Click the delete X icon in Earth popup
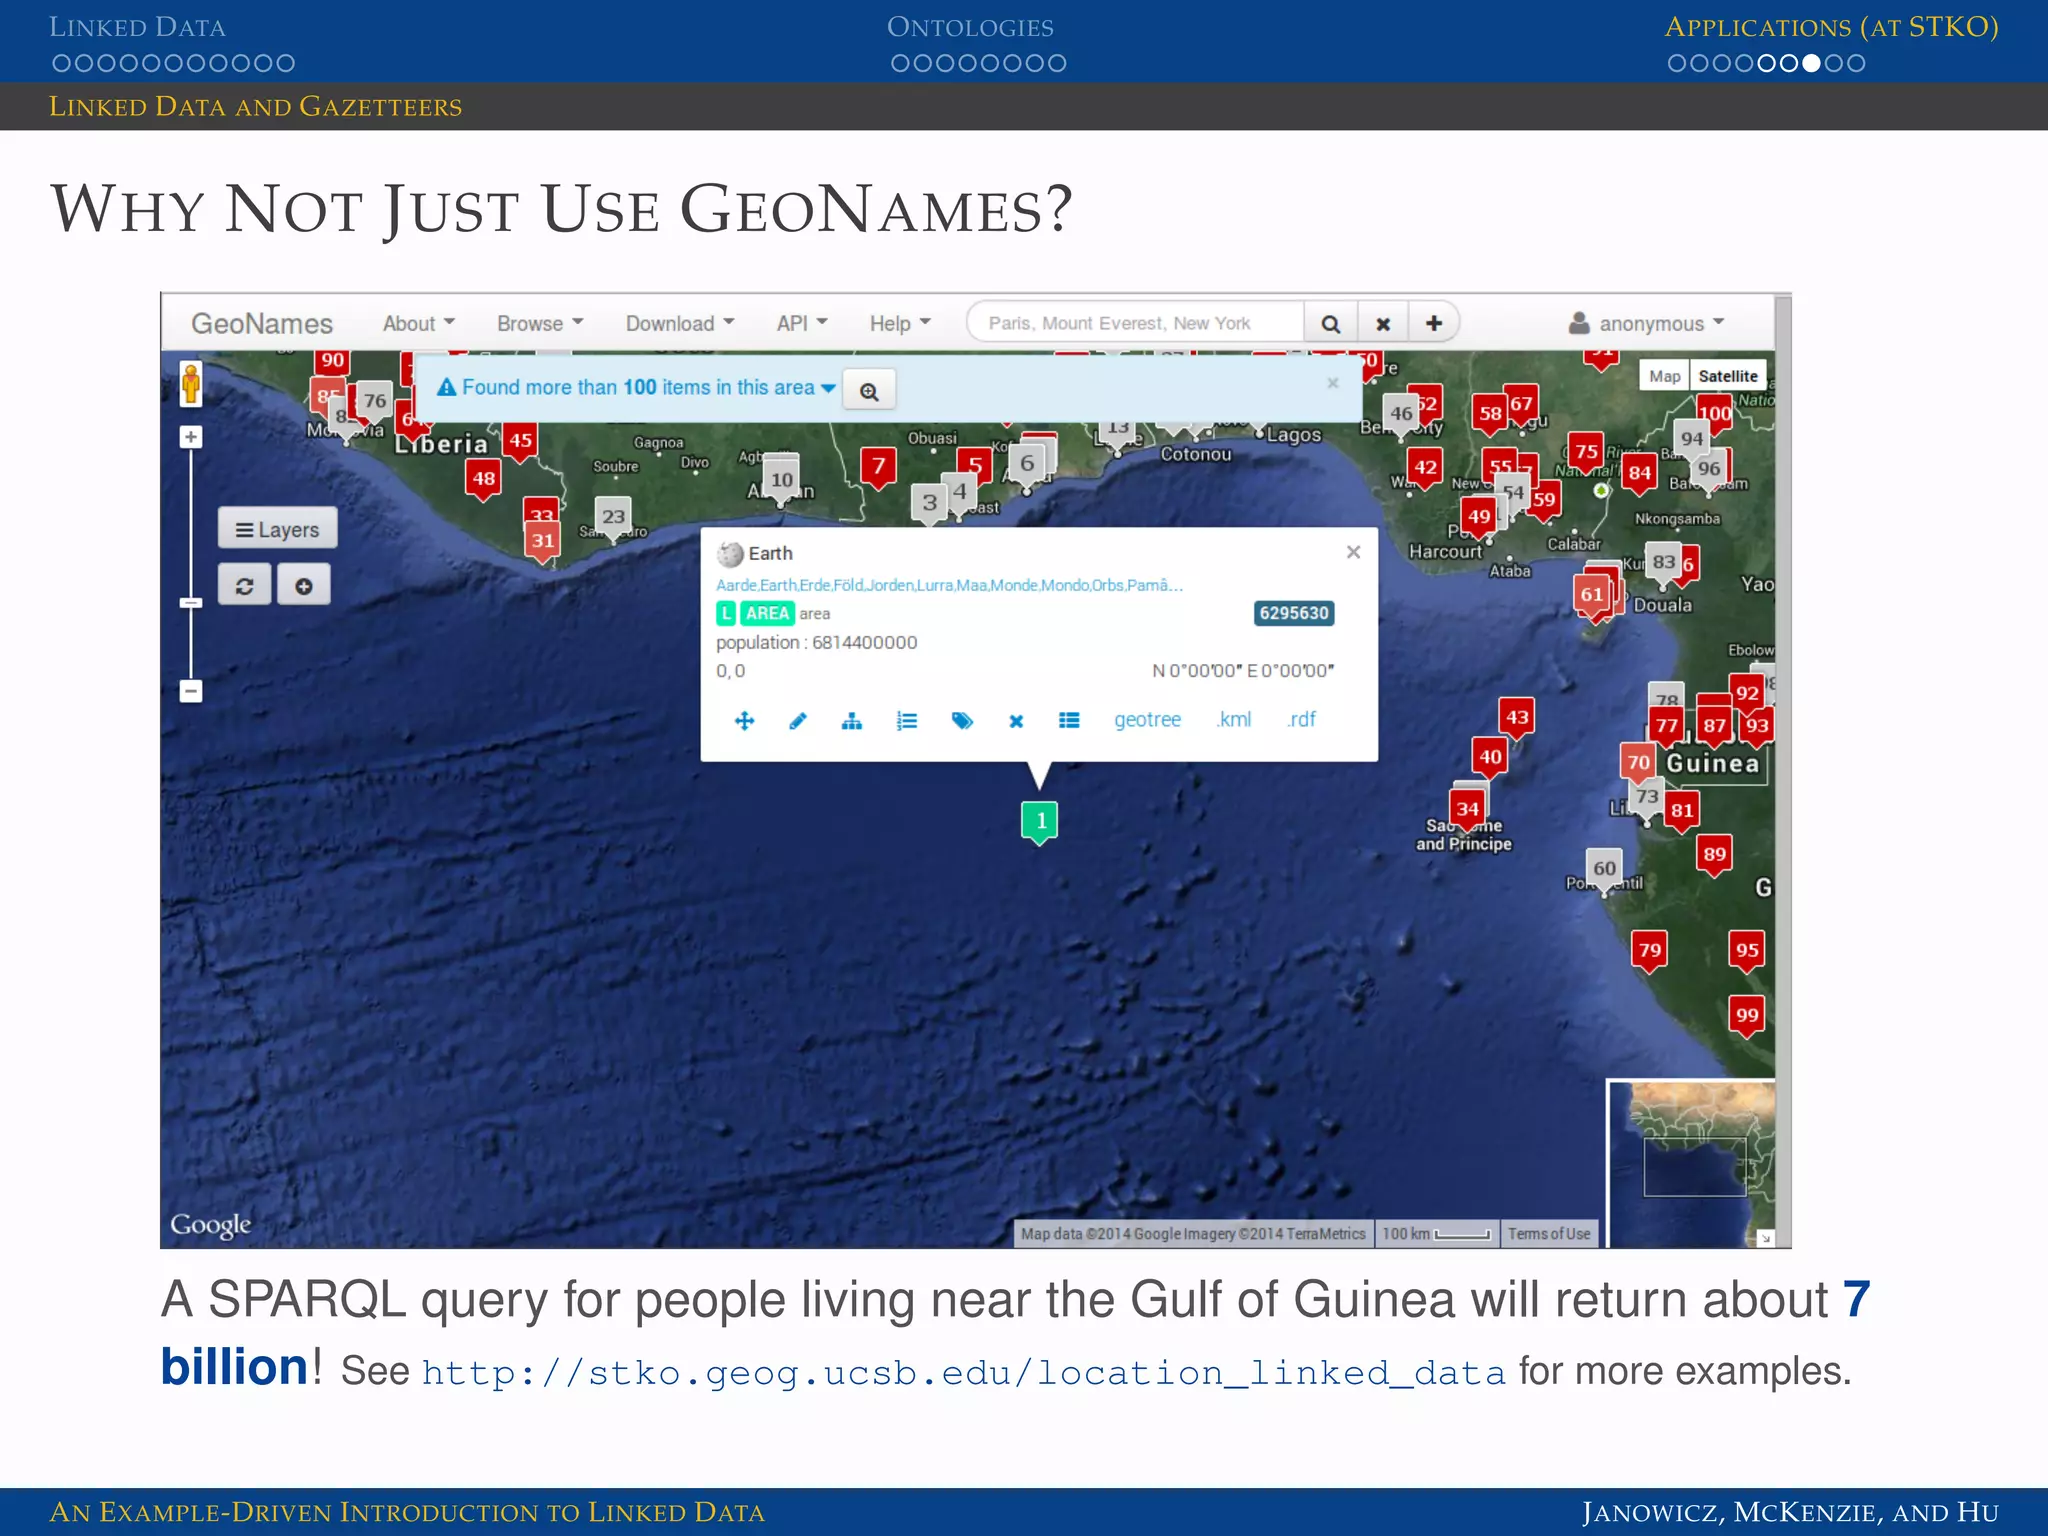This screenshot has width=2048, height=1536. [x=1016, y=721]
